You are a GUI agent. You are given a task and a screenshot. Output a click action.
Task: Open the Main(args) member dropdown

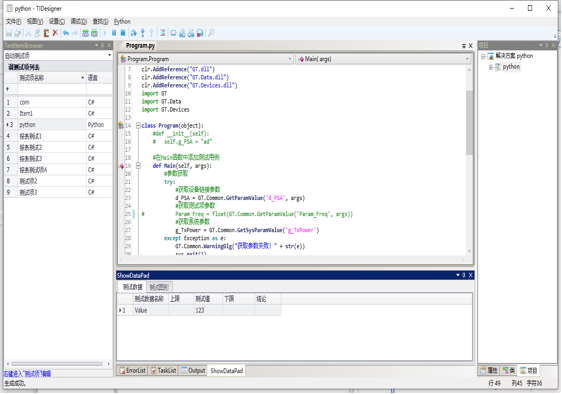click(384, 59)
